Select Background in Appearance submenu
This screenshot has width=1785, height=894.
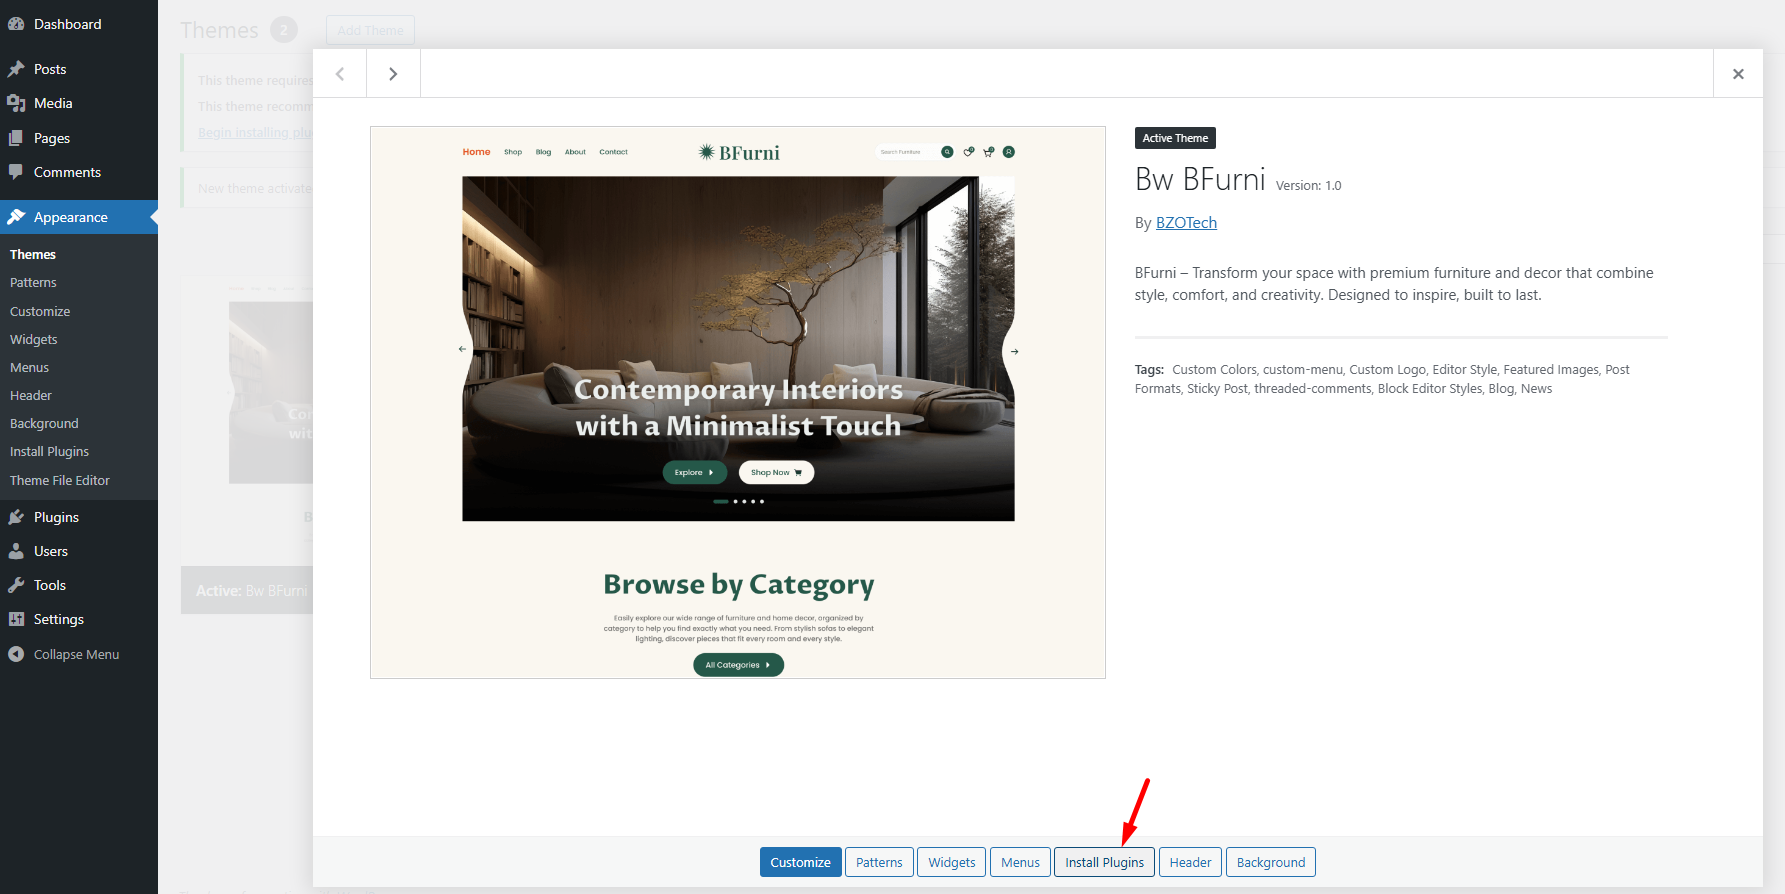tap(44, 423)
